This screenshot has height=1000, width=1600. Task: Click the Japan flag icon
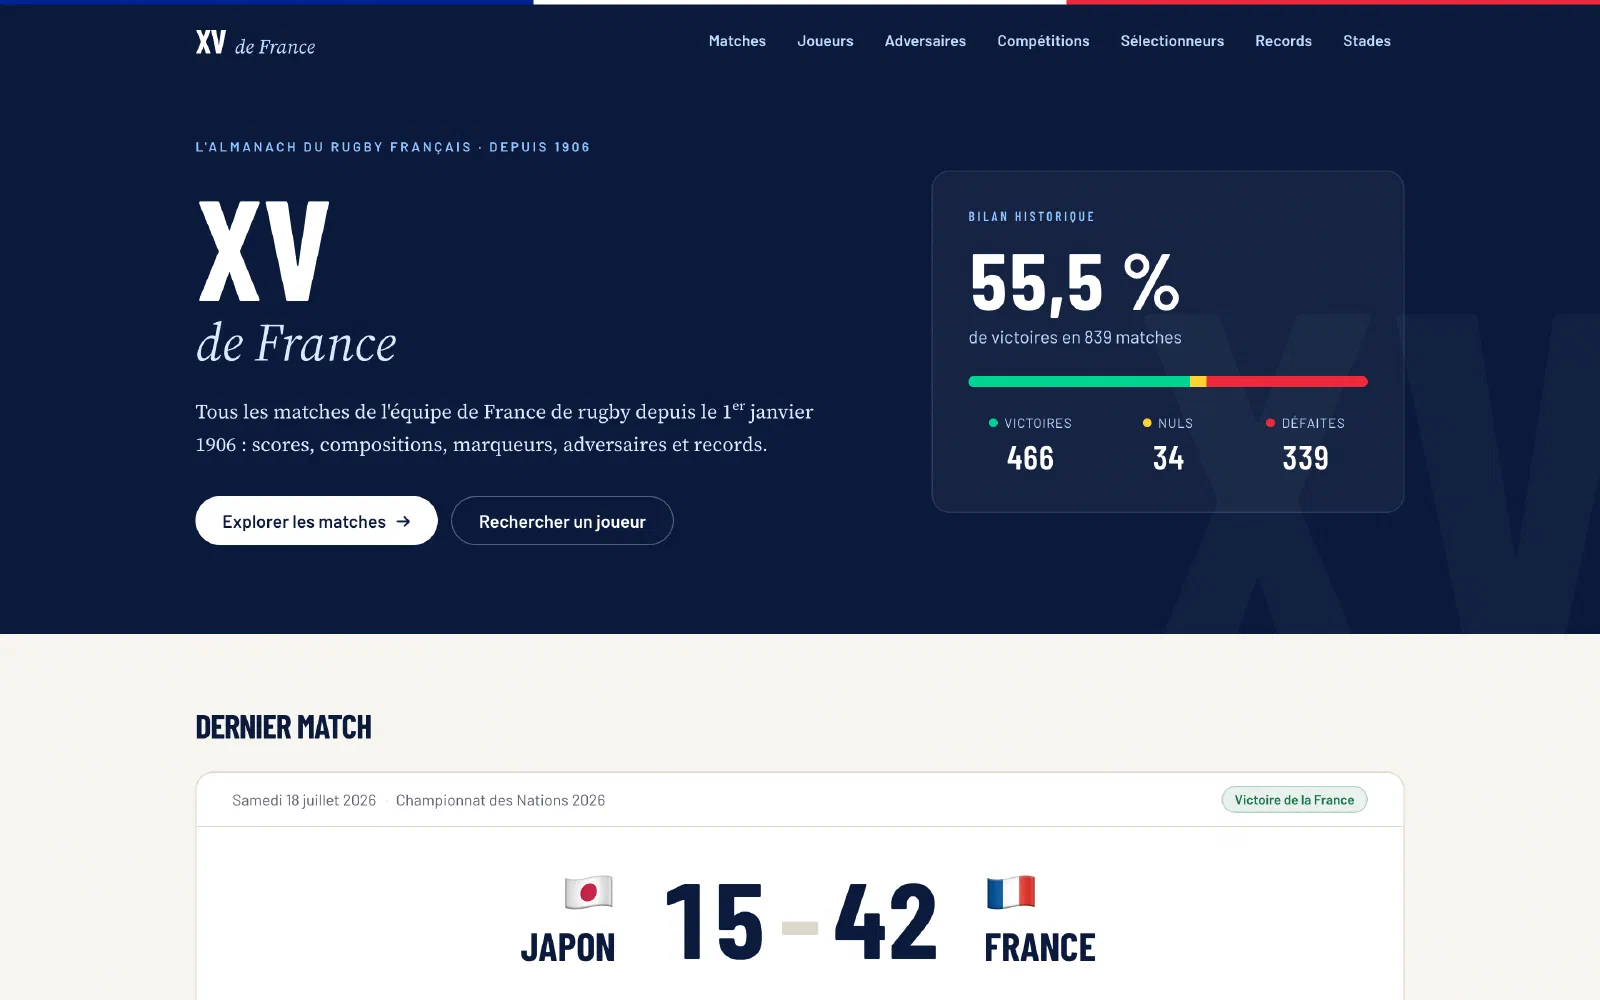tap(588, 892)
